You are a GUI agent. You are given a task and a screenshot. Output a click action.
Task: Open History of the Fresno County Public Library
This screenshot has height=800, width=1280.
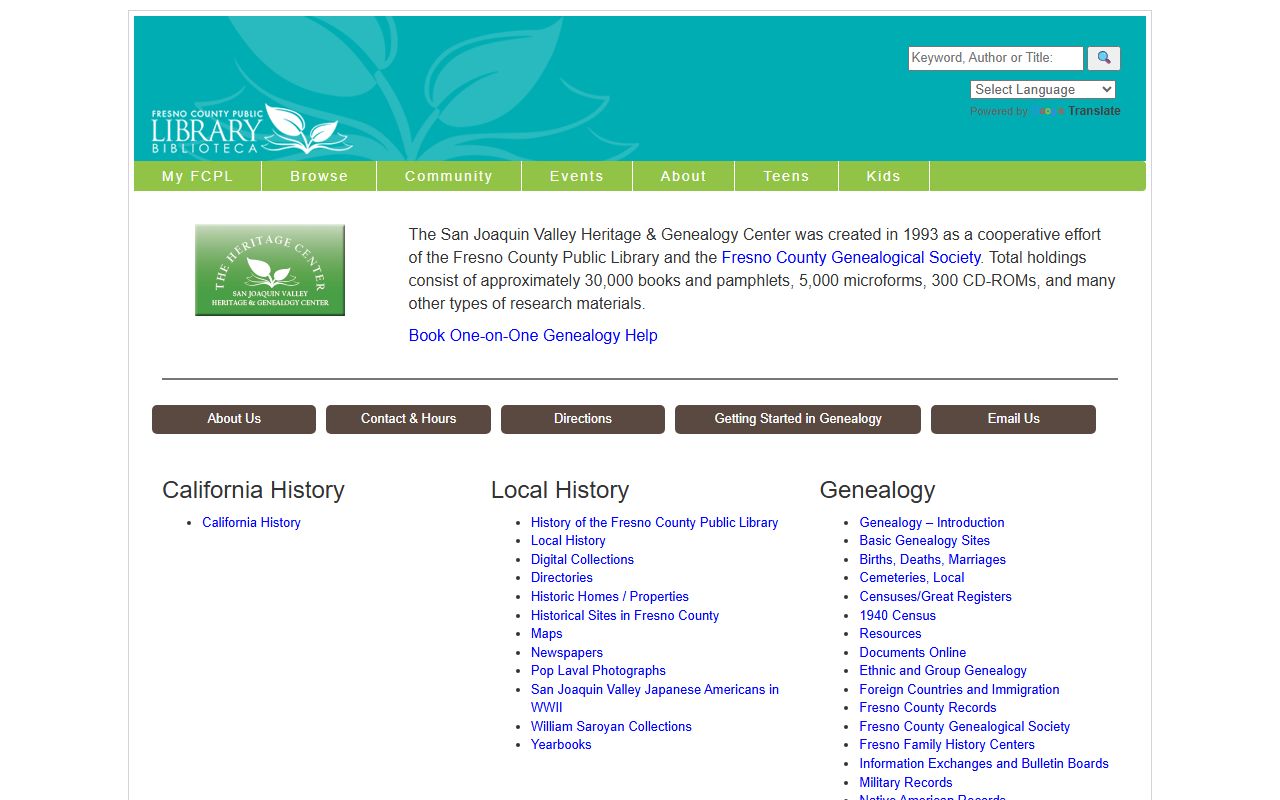pyautogui.click(x=654, y=522)
